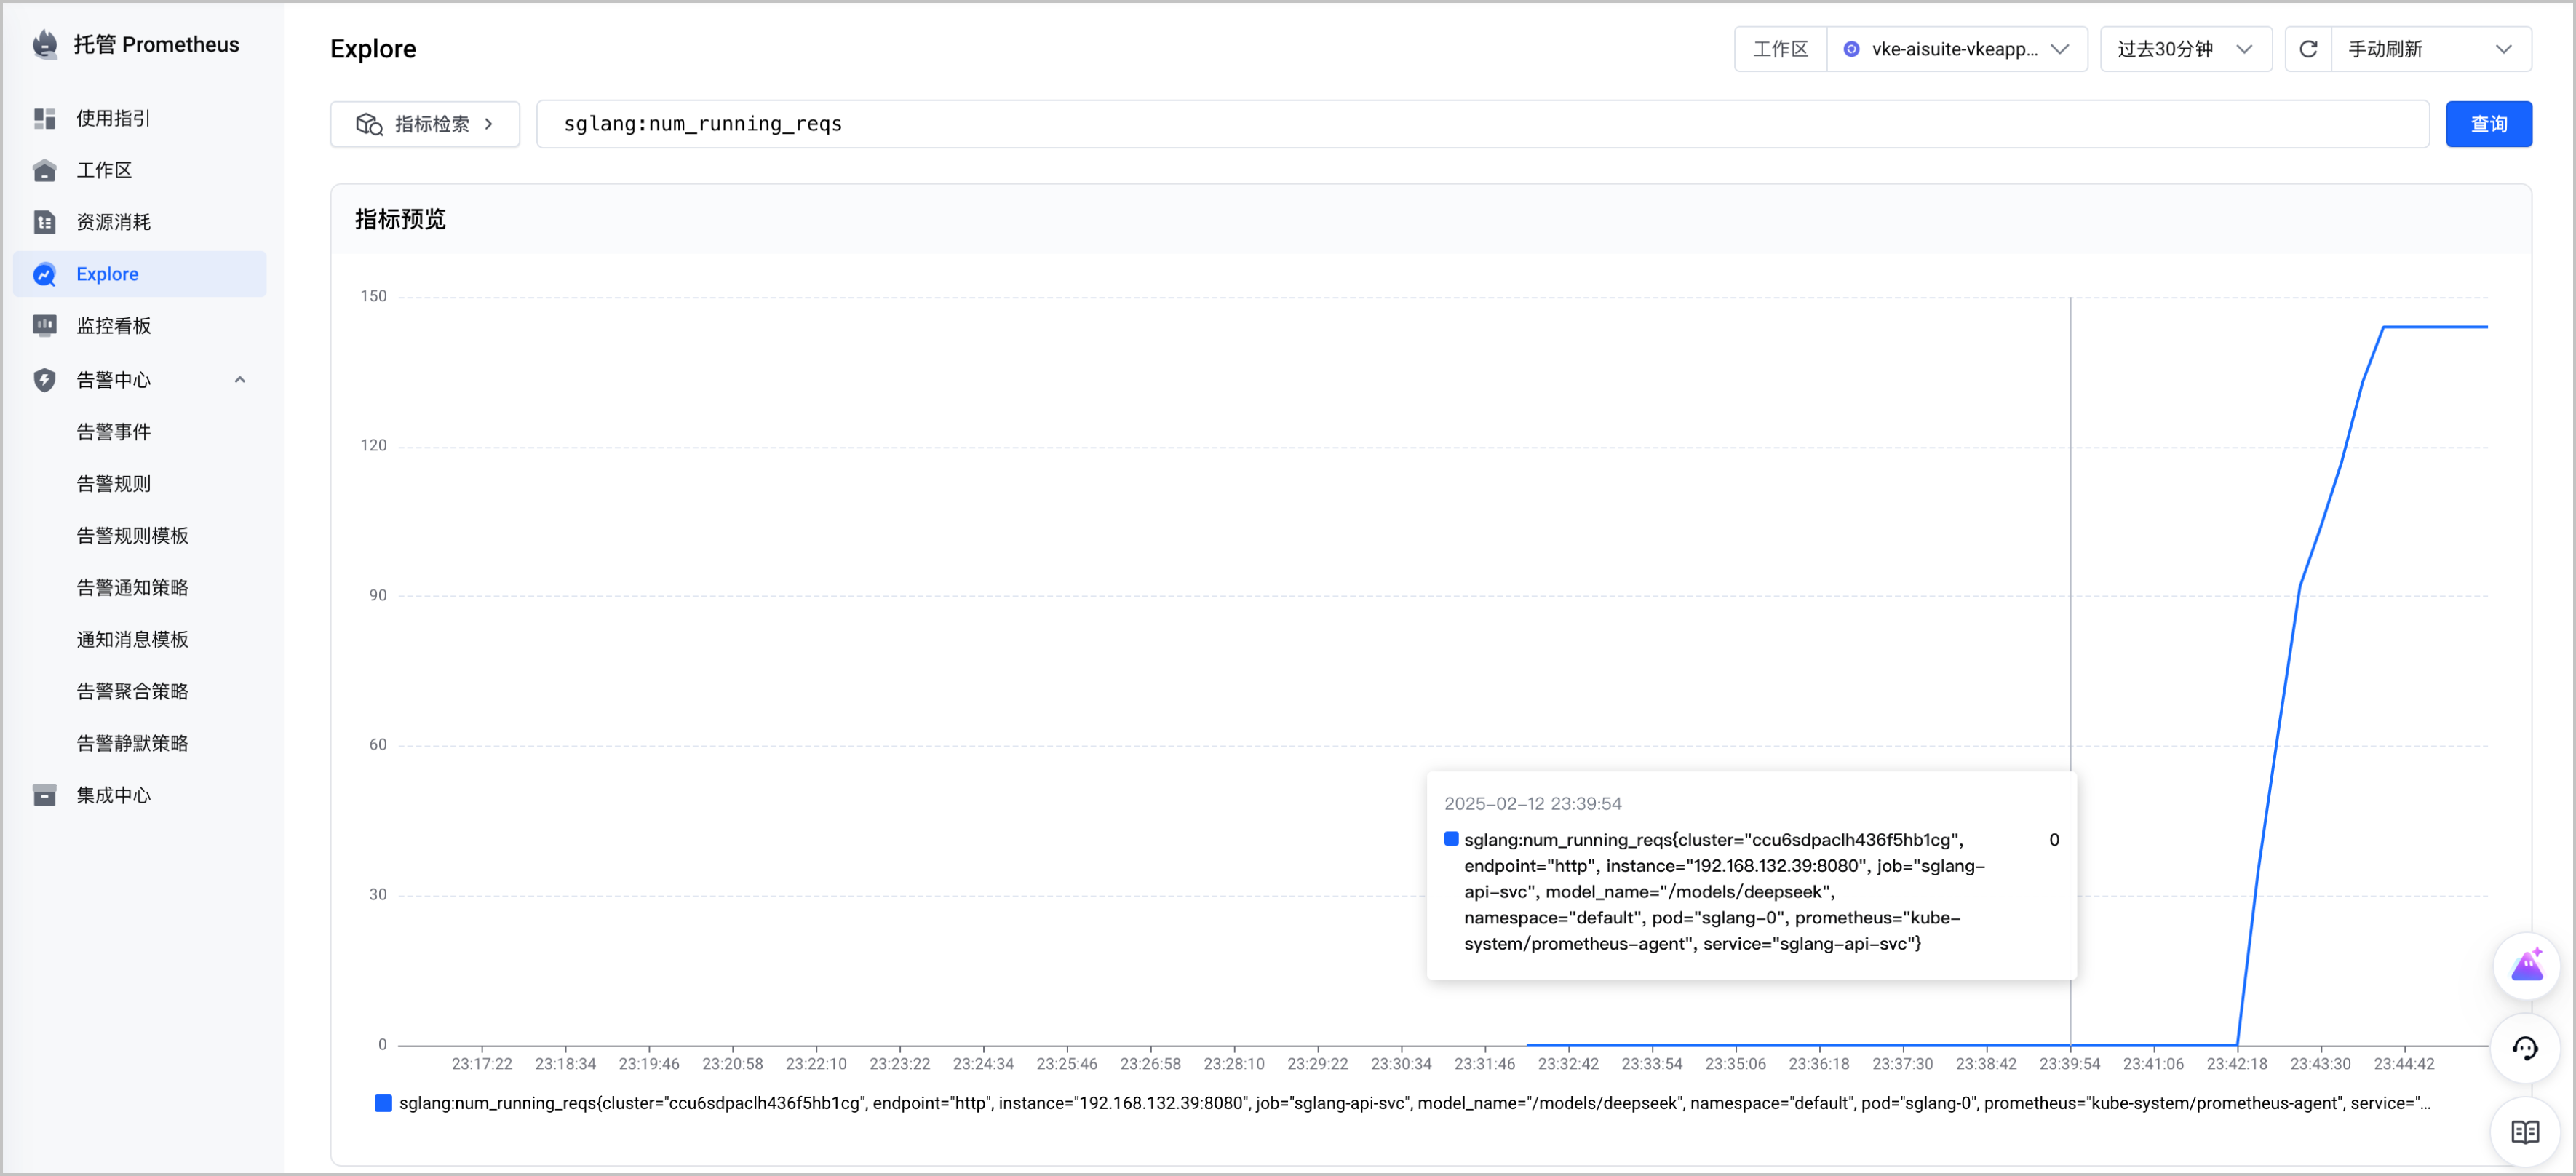Viewport: 2576px width, 1176px height.
Task: Click the 集成中心 box icon
Action: pyautogui.click(x=45, y=795)
